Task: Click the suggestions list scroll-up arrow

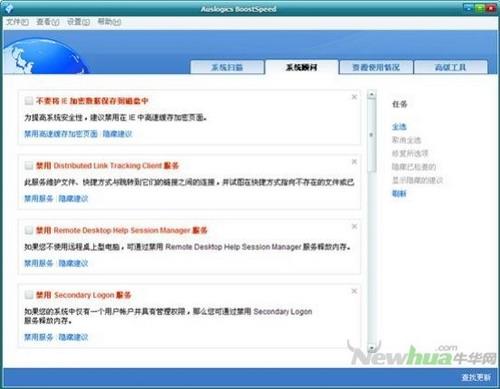Action: point(372,95)
